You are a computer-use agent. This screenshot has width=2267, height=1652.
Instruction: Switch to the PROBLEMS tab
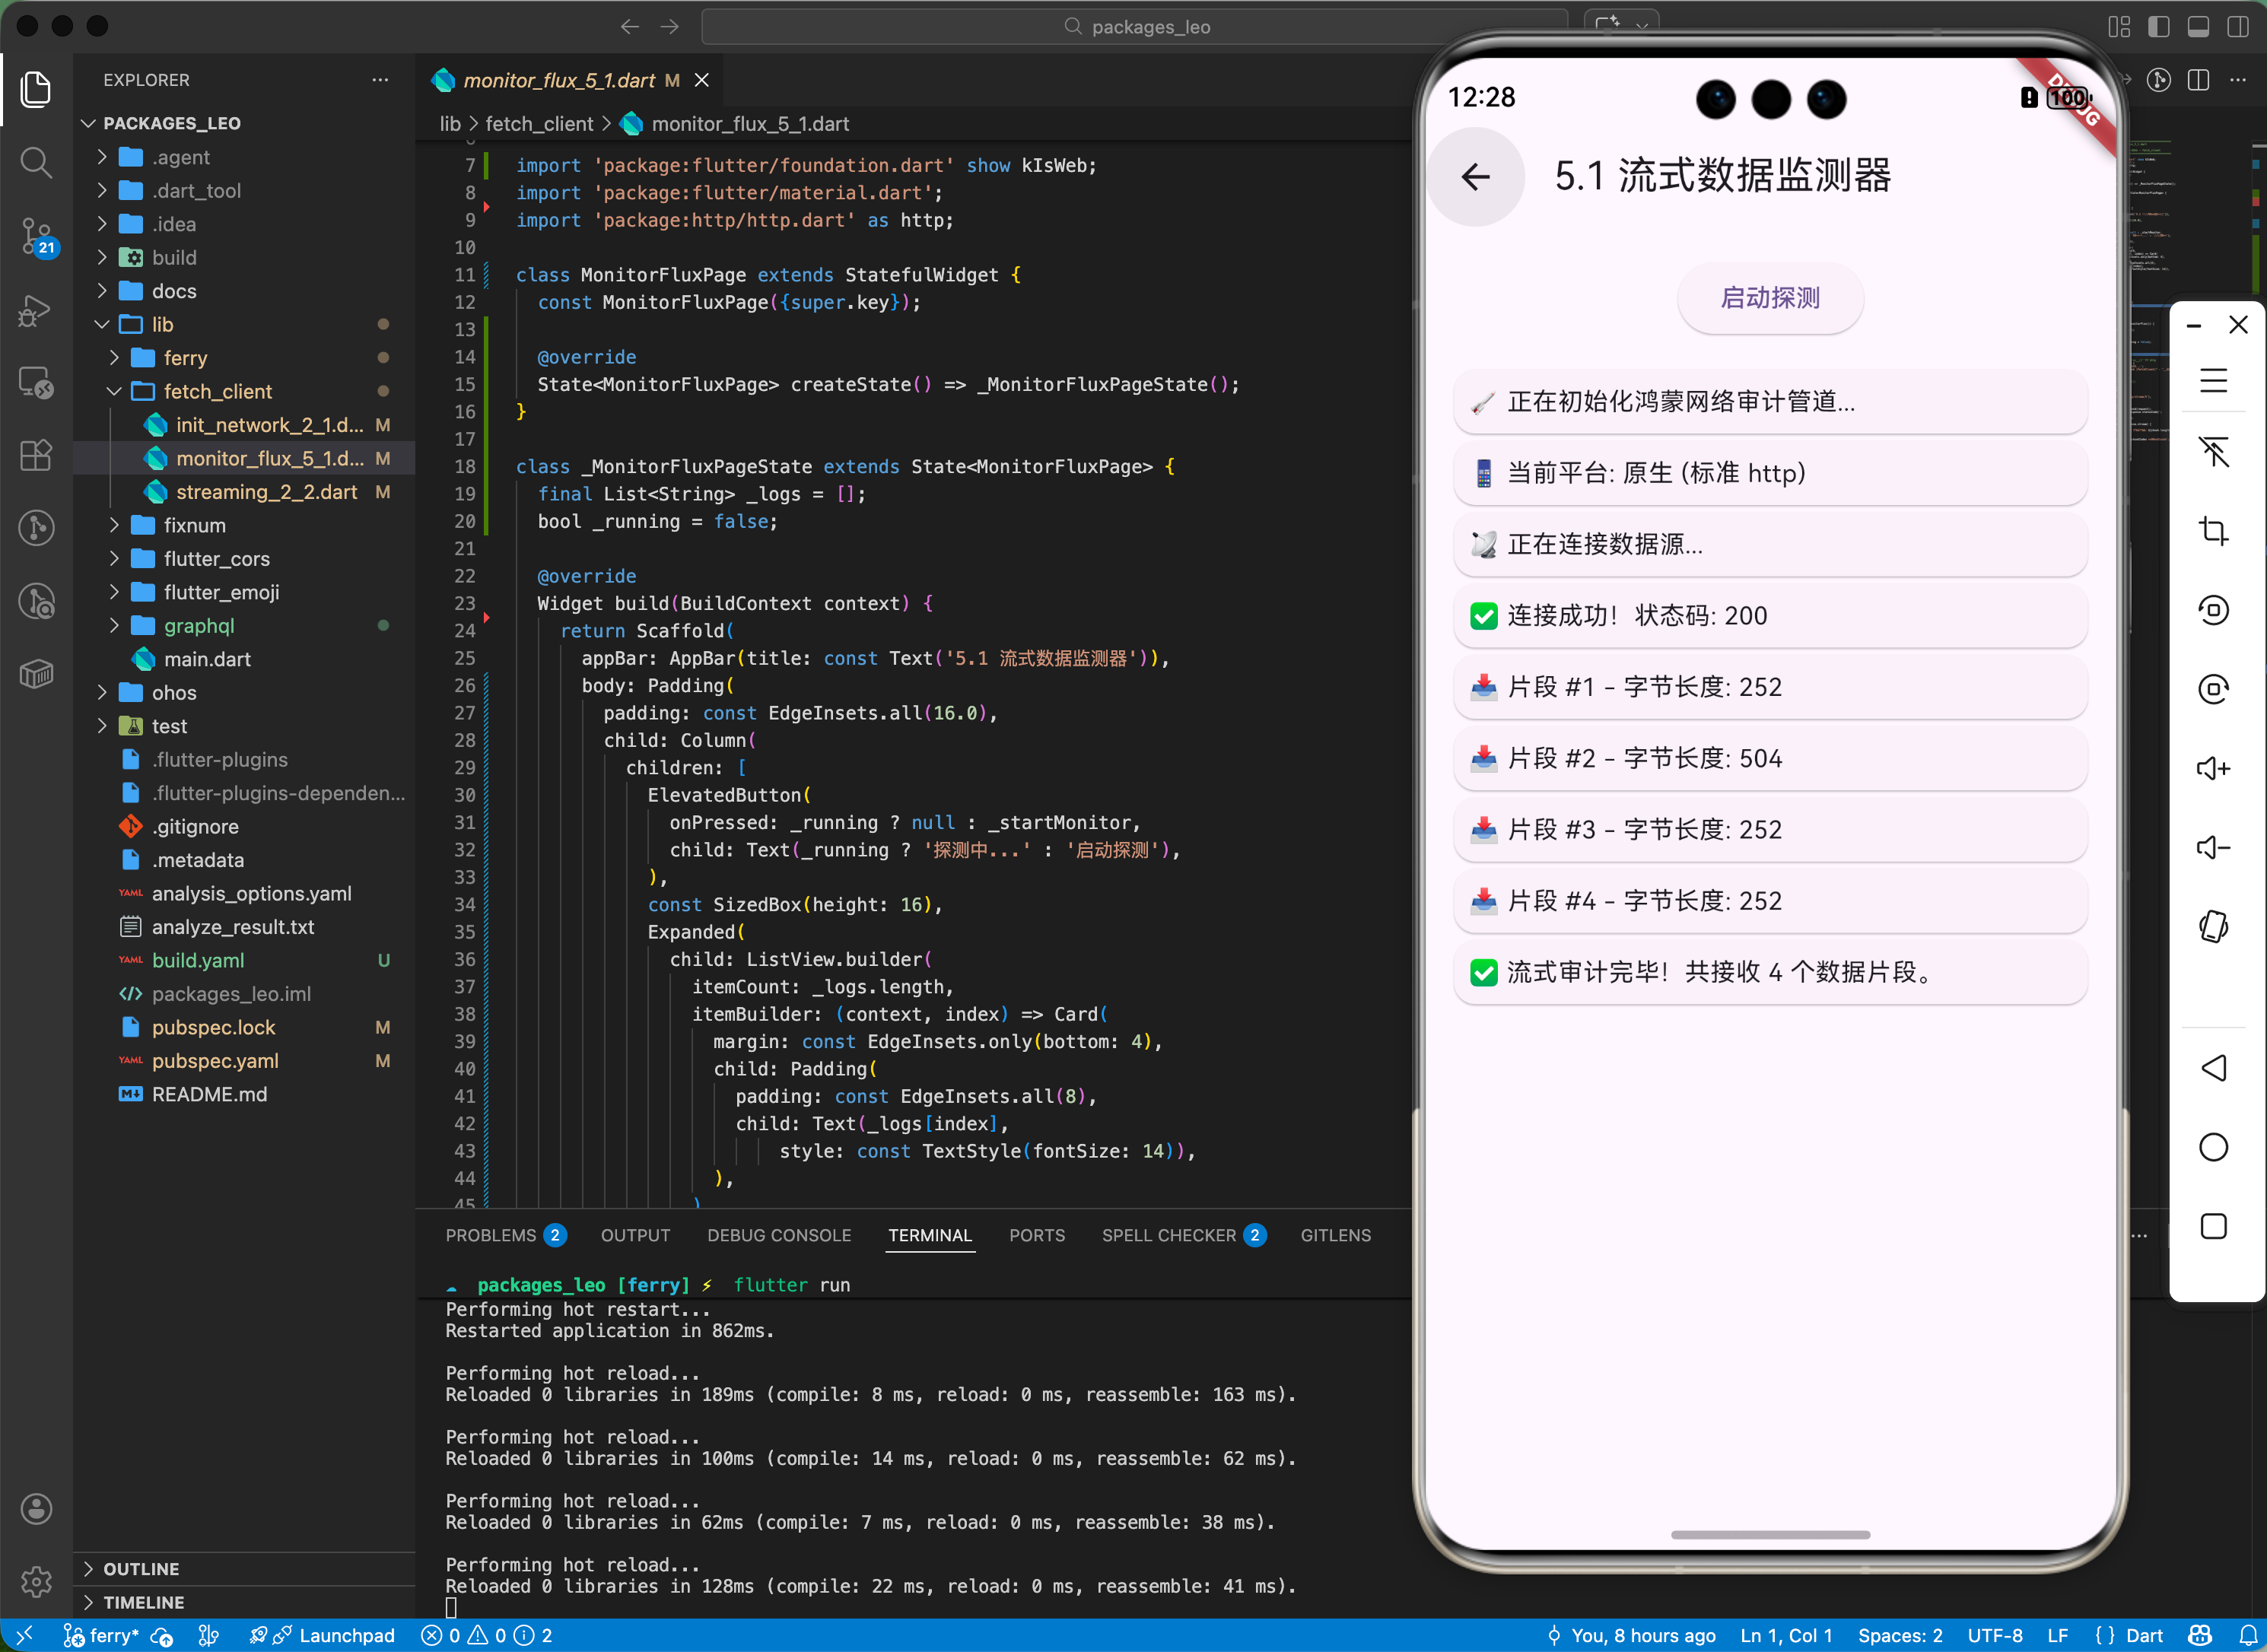(491, 1235)
